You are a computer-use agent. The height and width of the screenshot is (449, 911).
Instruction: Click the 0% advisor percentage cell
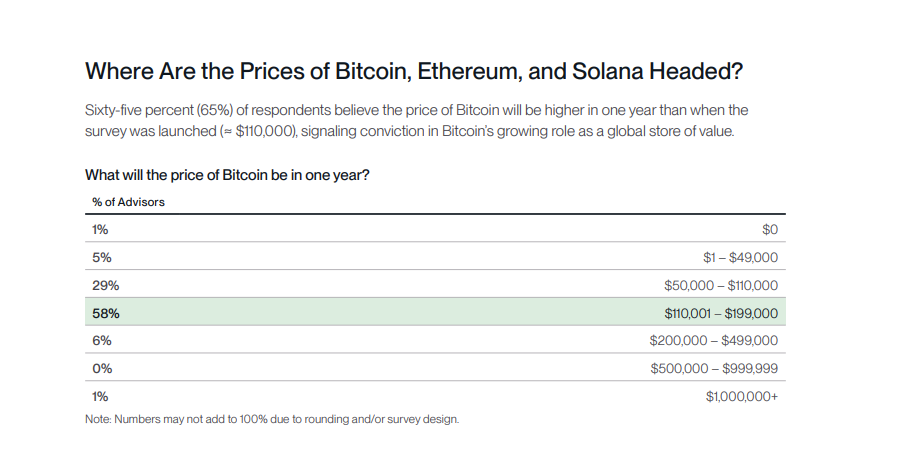point(101,368)
